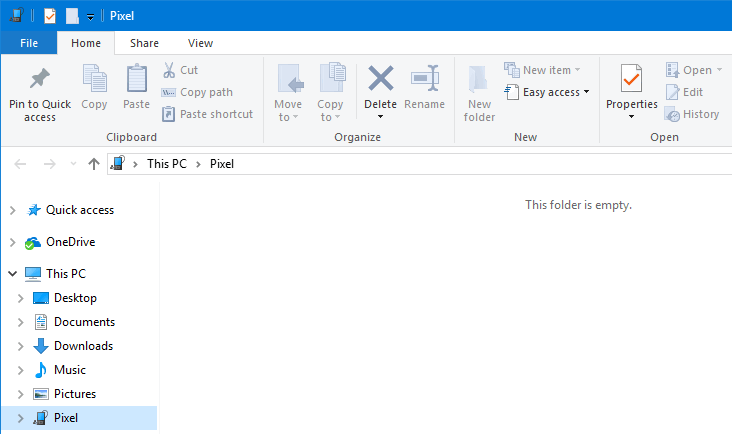Viewport: 732px width, 434px height.
Task: Open the Easy access dropdown arrow
Action: pos(586,92)
